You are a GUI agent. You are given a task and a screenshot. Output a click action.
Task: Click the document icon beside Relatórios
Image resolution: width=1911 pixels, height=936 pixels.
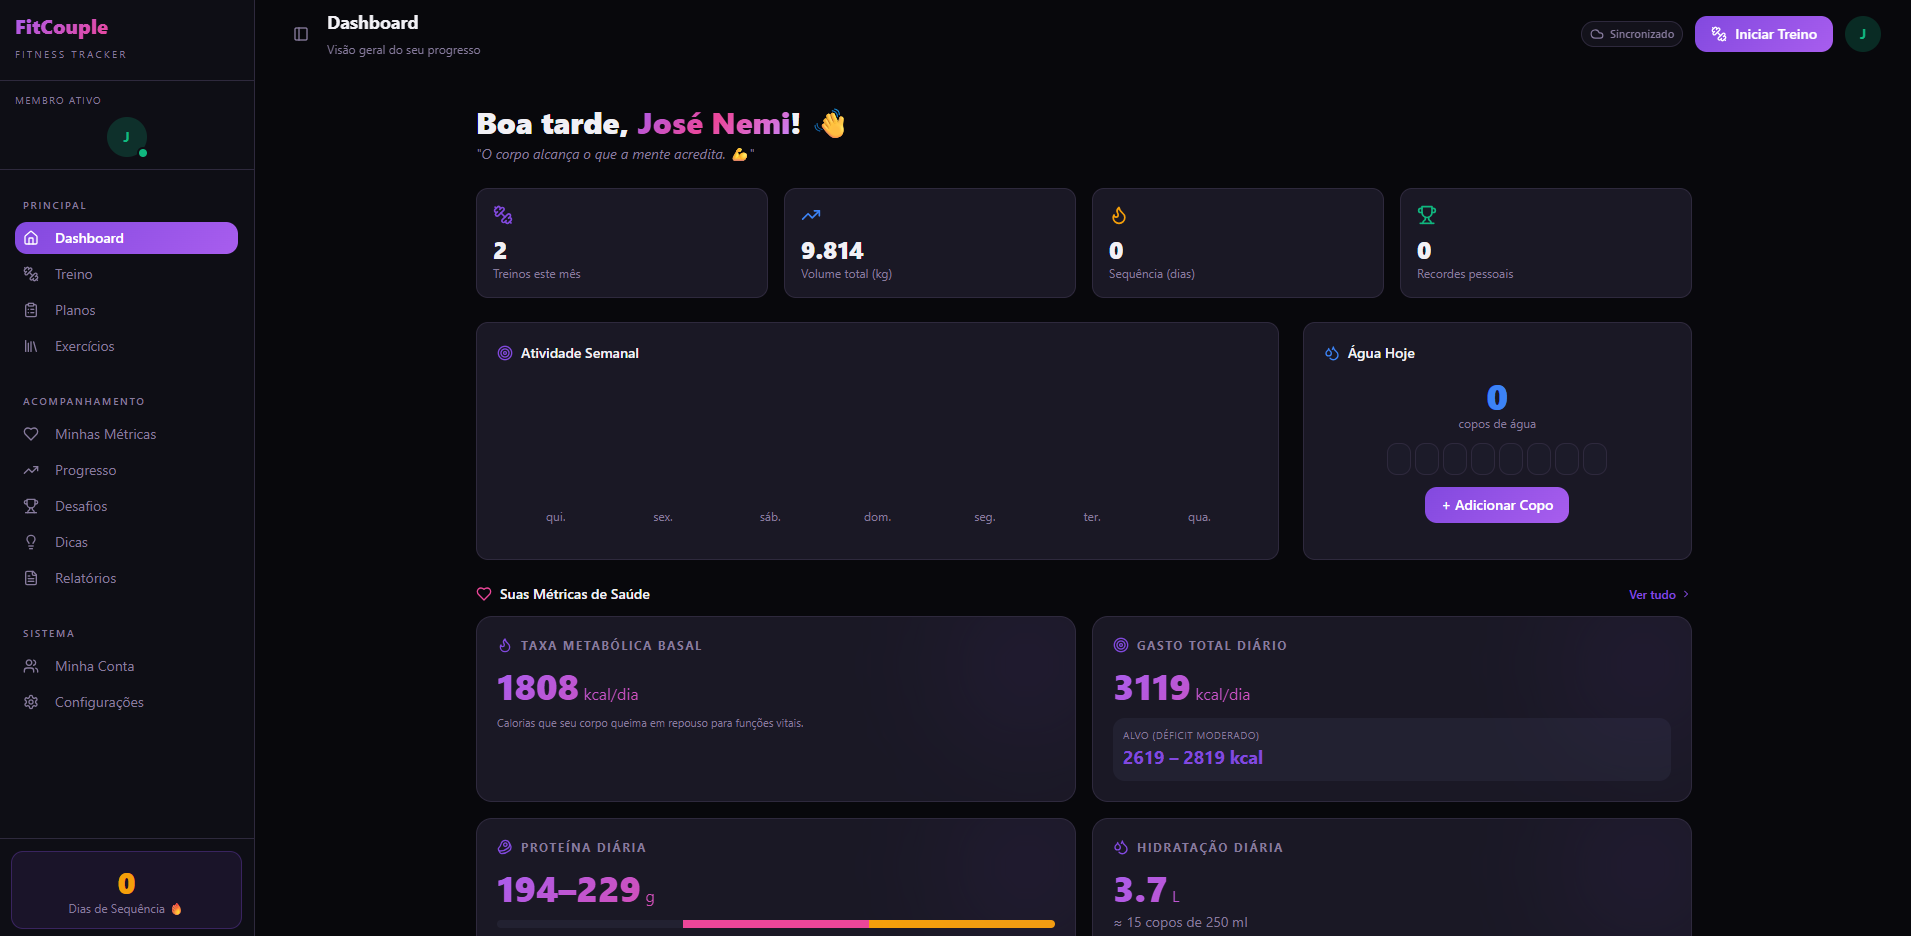click(x=31, y=578)
